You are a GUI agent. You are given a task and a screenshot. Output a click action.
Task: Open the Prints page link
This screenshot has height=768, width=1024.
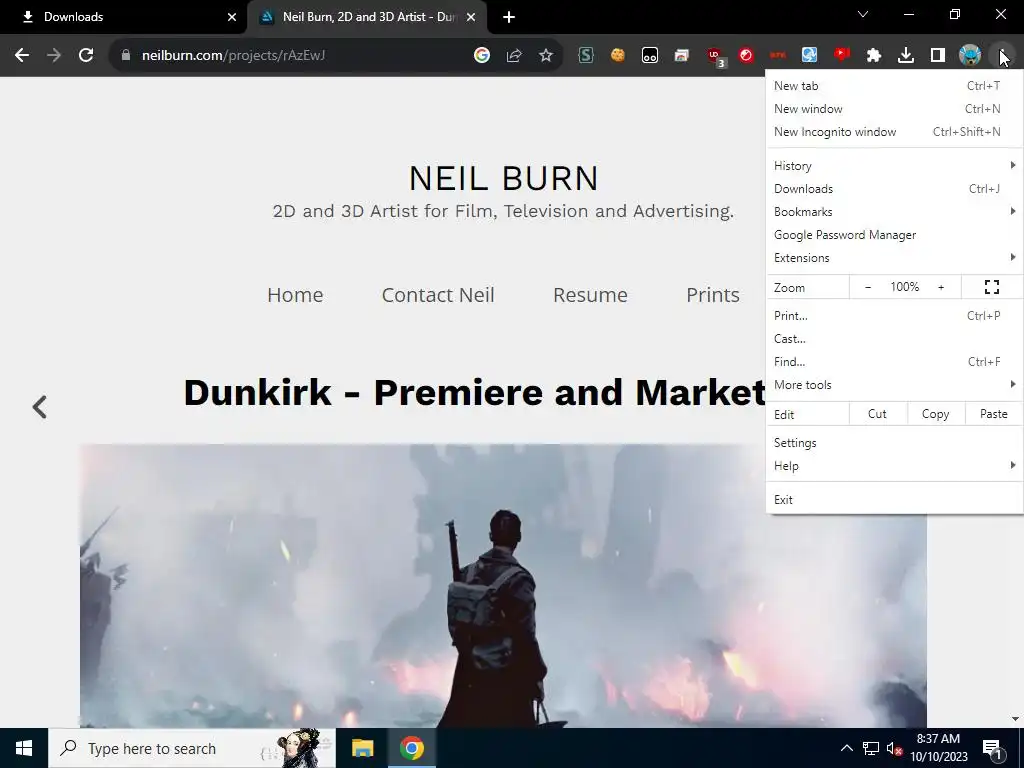[x=713, y=295]
